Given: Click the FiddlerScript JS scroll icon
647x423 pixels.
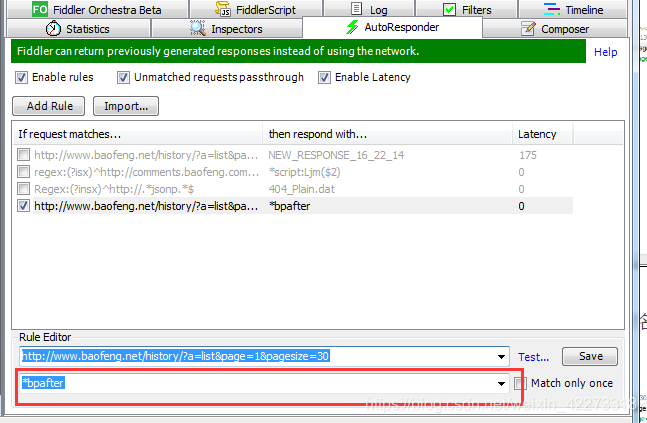Looking at the screenshot, I should [223, 9].
